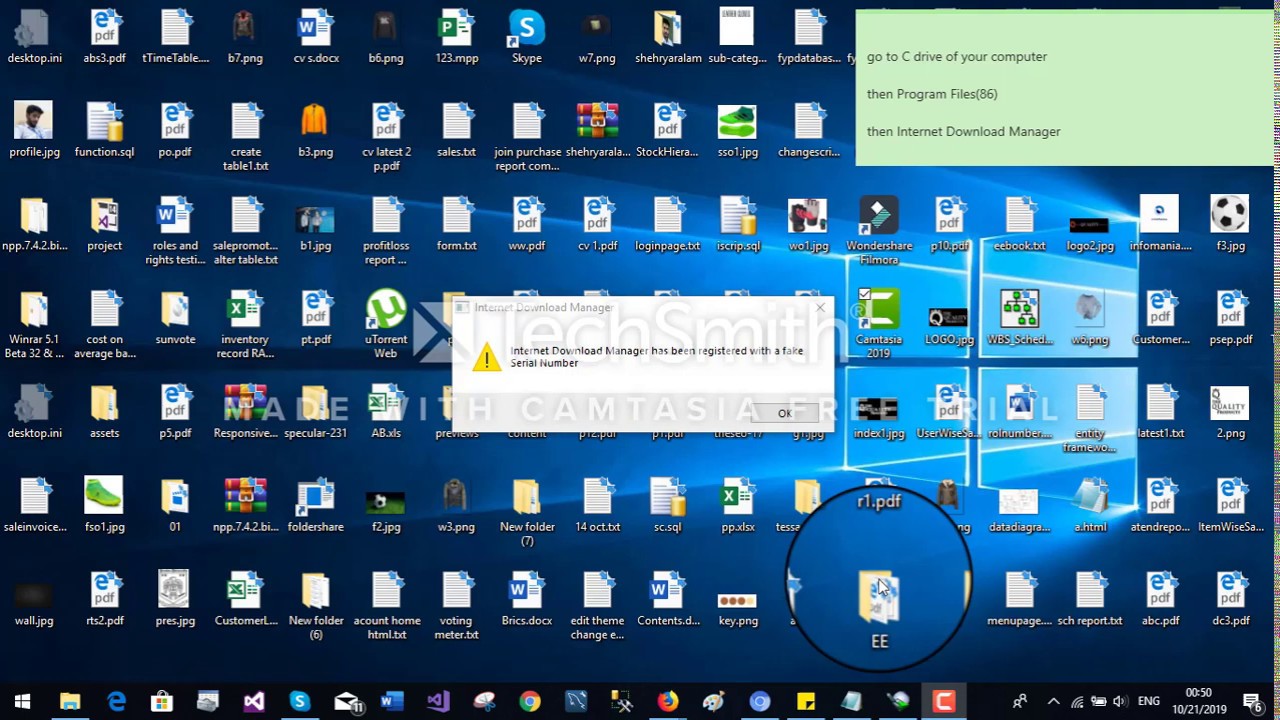Select the inventory record Excel file

coord(245,325)
